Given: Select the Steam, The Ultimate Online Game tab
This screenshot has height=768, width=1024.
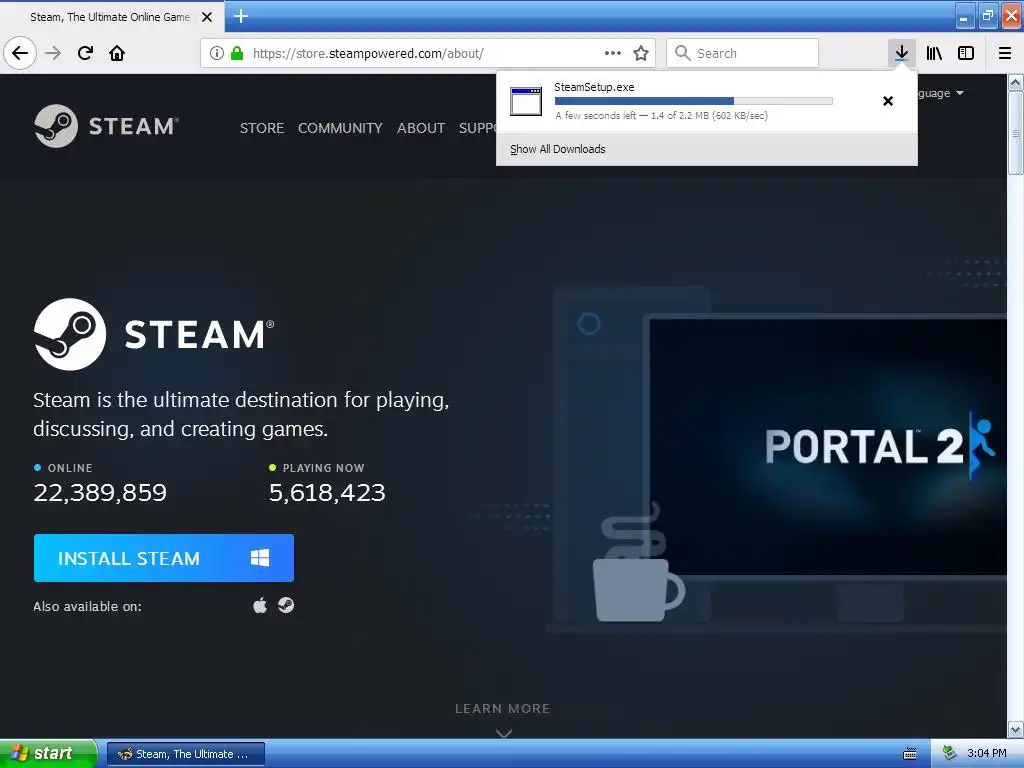Looking at the screenshot, I should pyautogui.click(x=110, y=17).
